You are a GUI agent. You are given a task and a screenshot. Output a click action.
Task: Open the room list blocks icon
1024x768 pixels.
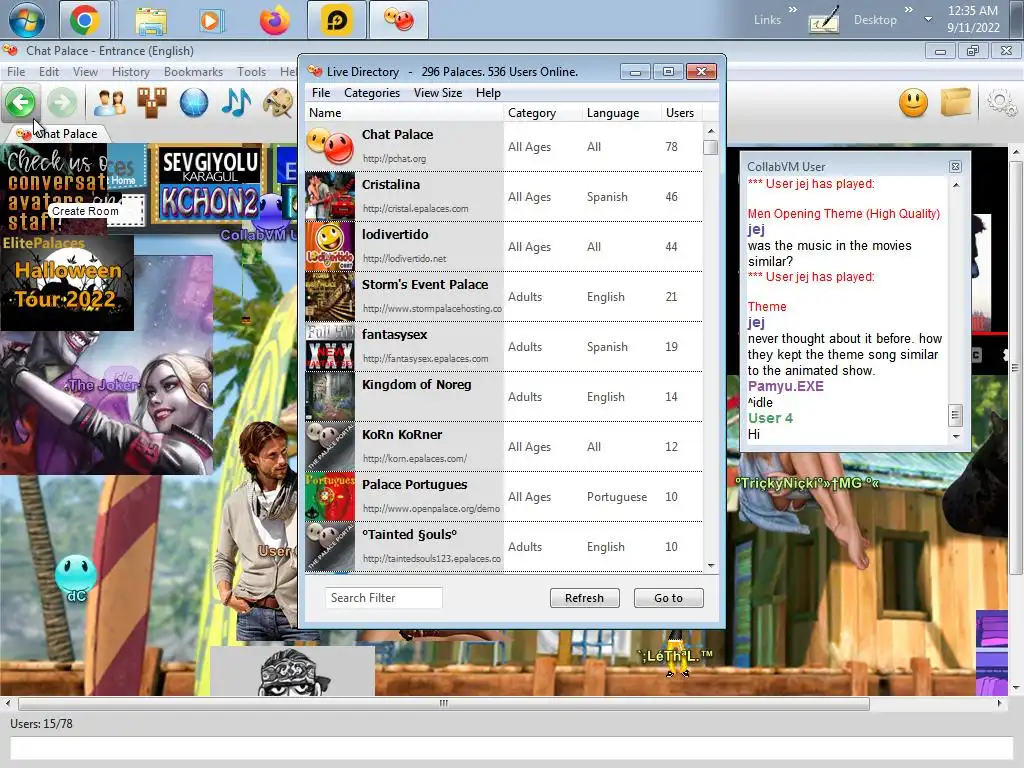point(152,103)
